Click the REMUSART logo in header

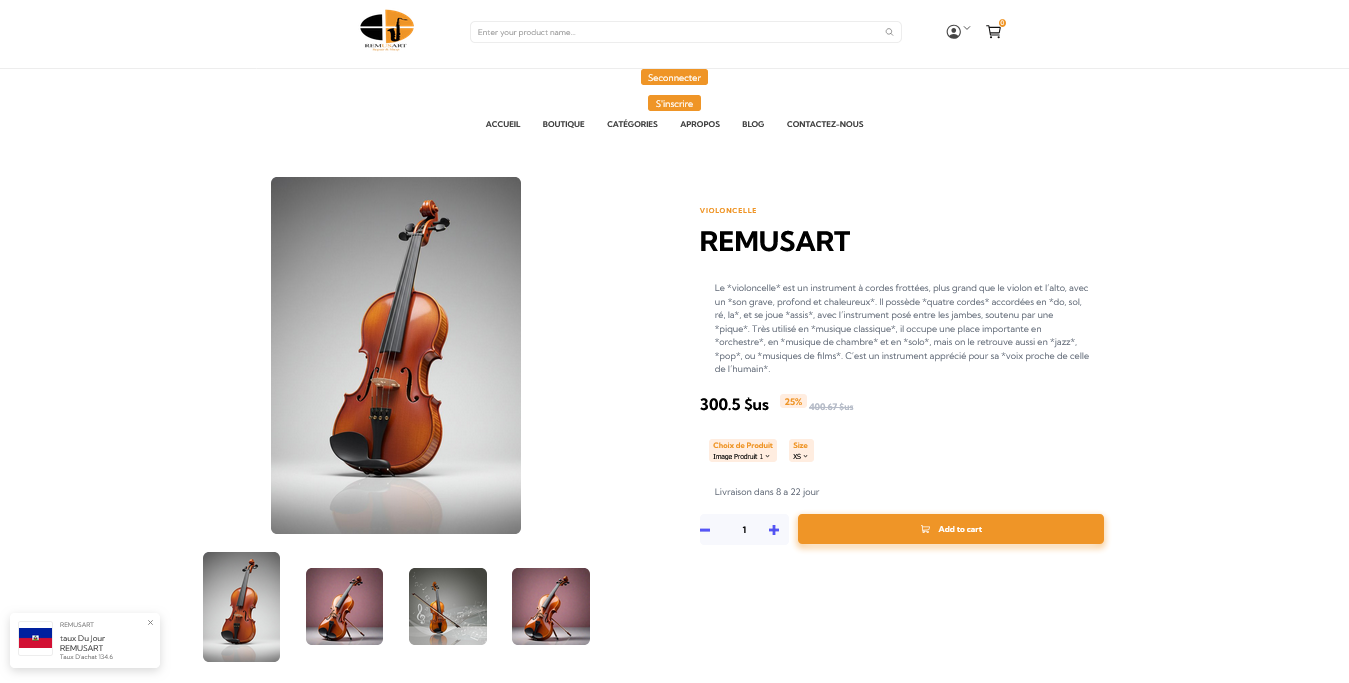(x=387, y=31)
